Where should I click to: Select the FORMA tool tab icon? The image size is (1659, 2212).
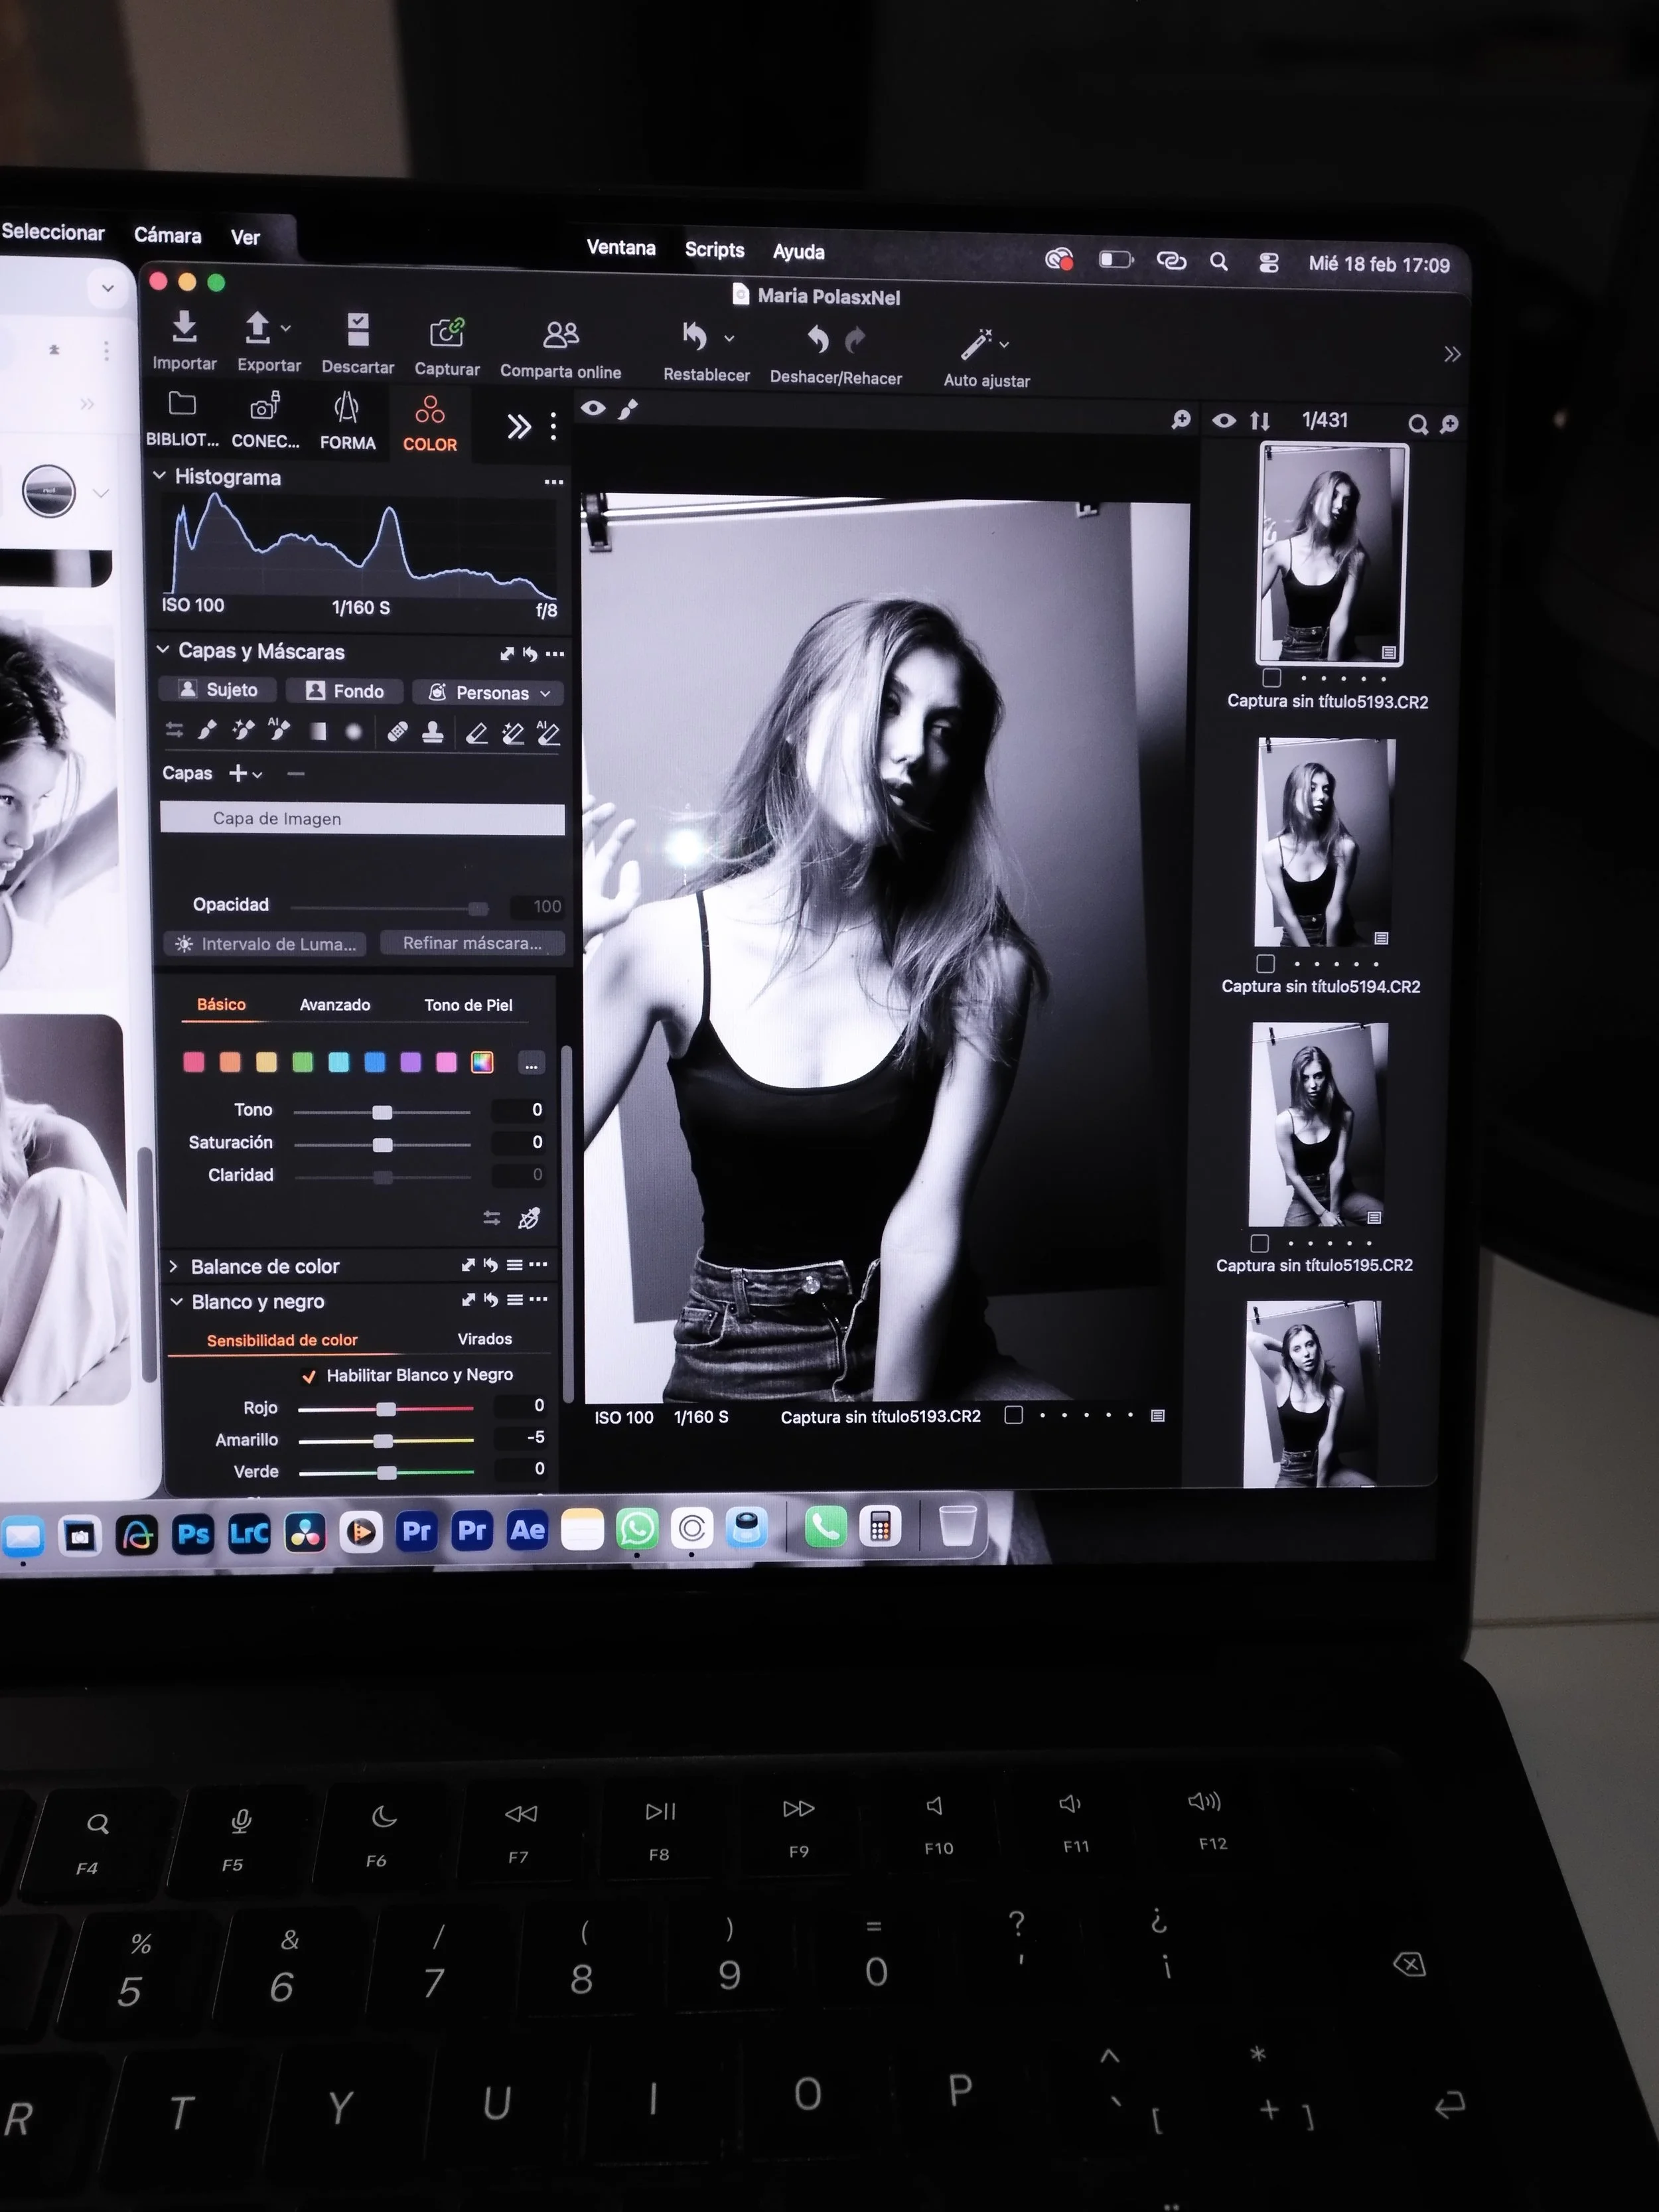coord(347,408)
